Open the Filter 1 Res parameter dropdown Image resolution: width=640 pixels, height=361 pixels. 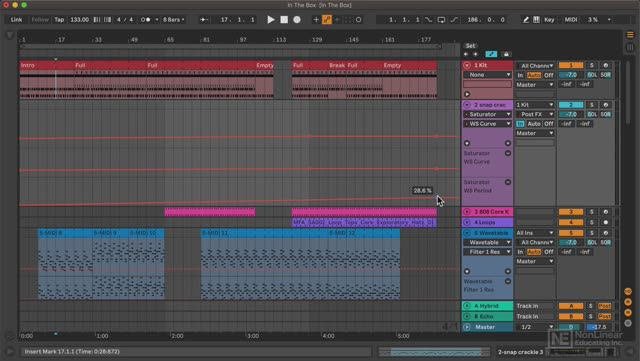(487, 252)
